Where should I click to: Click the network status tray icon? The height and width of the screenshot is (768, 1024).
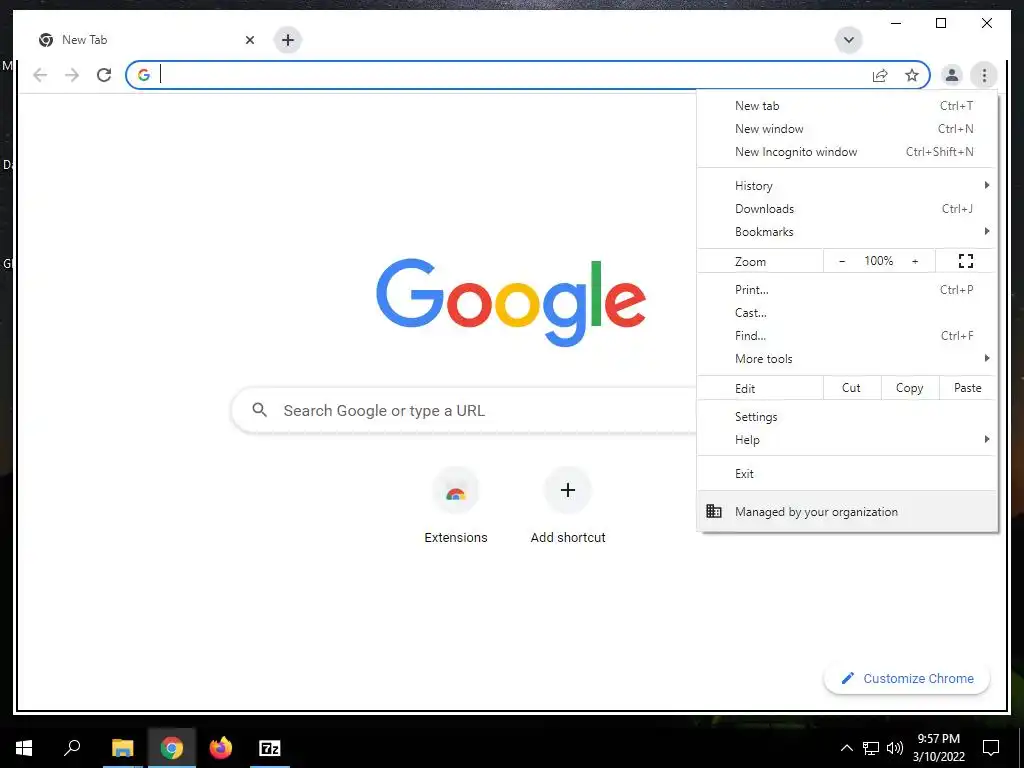[x=871, y=748]
